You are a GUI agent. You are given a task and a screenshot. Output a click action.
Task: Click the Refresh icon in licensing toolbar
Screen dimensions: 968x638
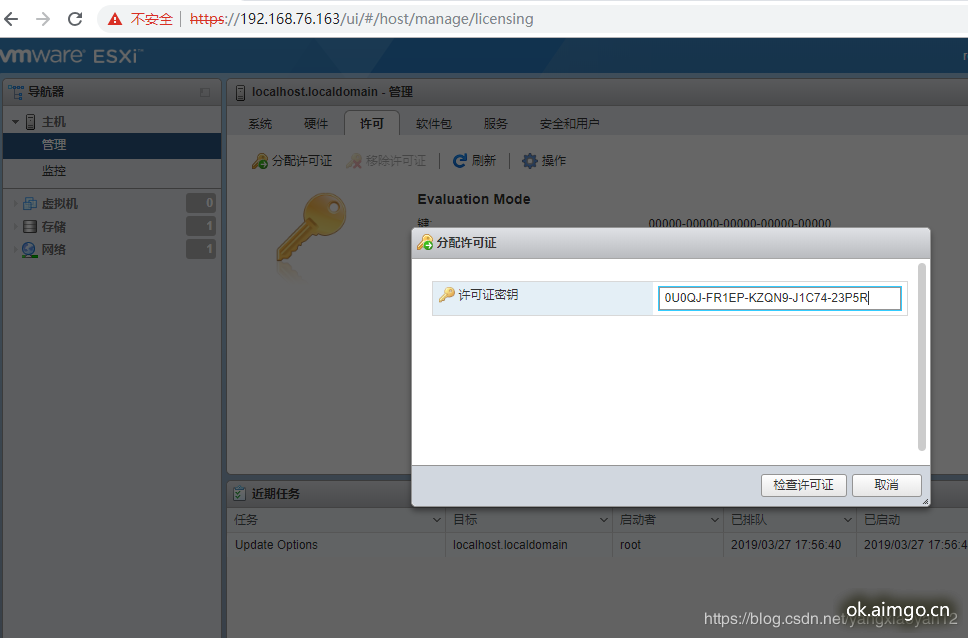pyautogui.click(x=460, y=161)
